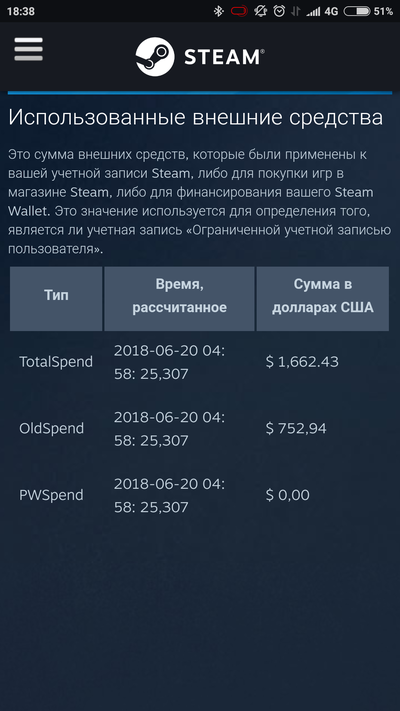
Task: Tap the TotalSpend timestamp cell
Action: [x=170, y=362]
